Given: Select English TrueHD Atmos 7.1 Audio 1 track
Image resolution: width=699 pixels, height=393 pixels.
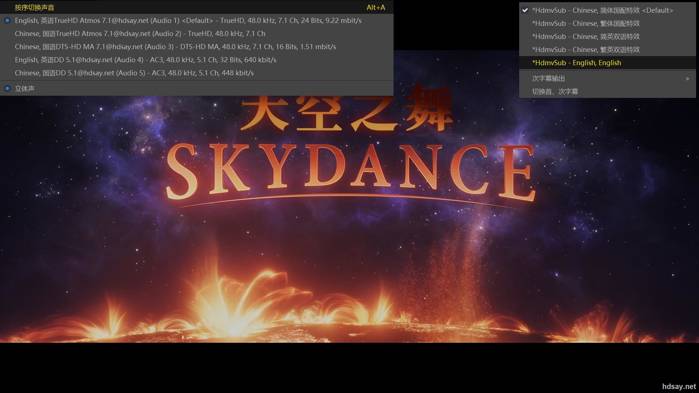Looking at the screenshot, I should pos(196,20).
